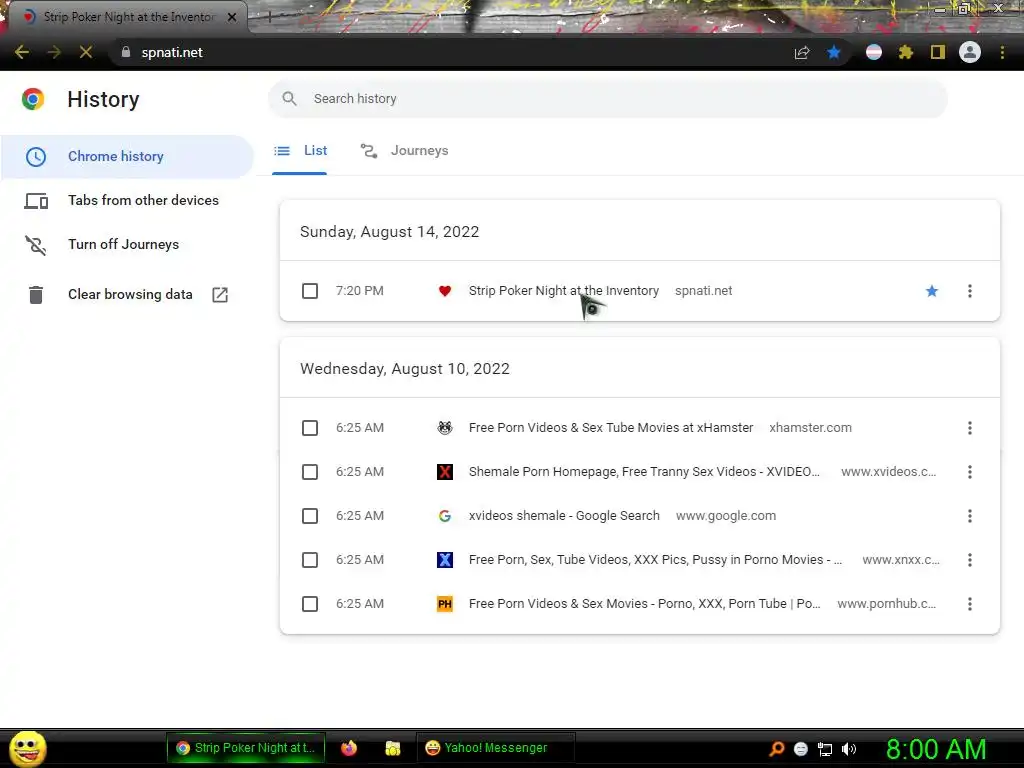Screen dimensions: 1024x768
Task: Stop page loading with the X button
Action: point(86,52)
